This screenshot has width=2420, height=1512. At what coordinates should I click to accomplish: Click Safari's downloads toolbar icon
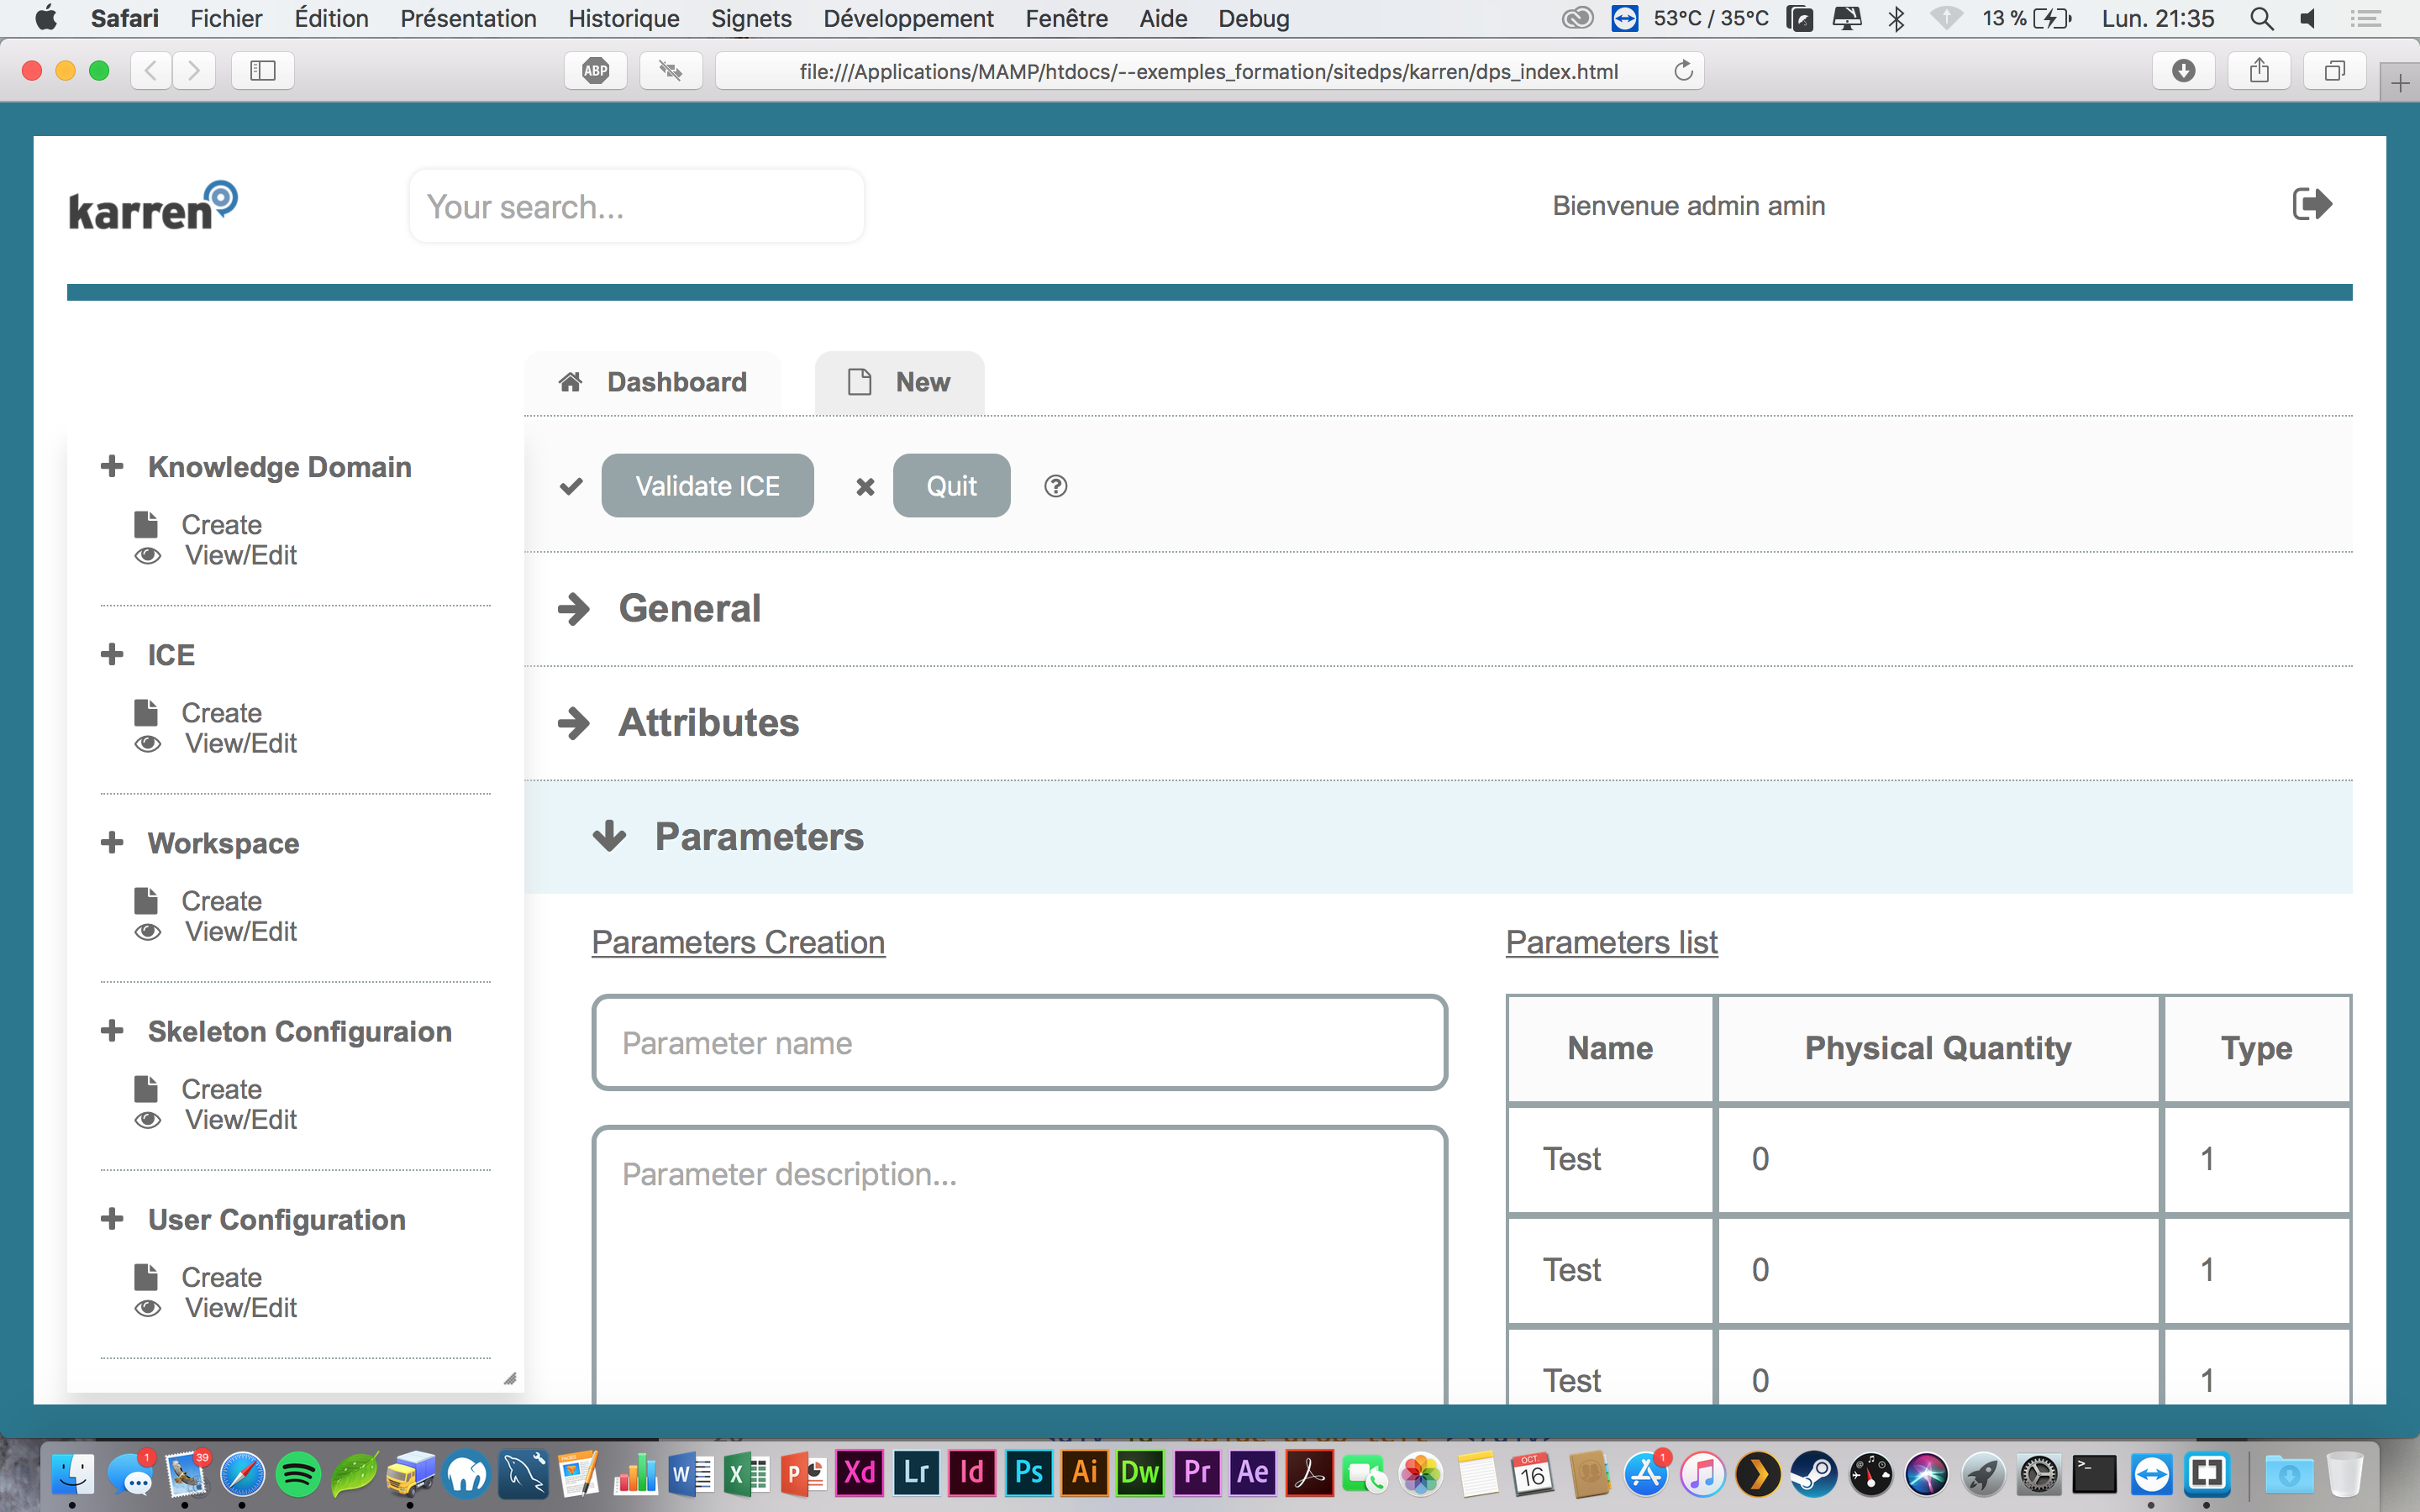[2183, 71]
